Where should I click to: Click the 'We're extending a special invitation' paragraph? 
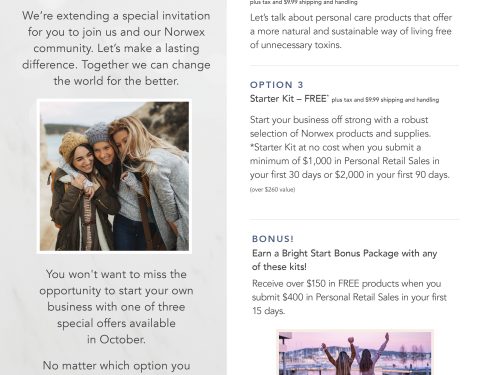(x=116, y=48)
